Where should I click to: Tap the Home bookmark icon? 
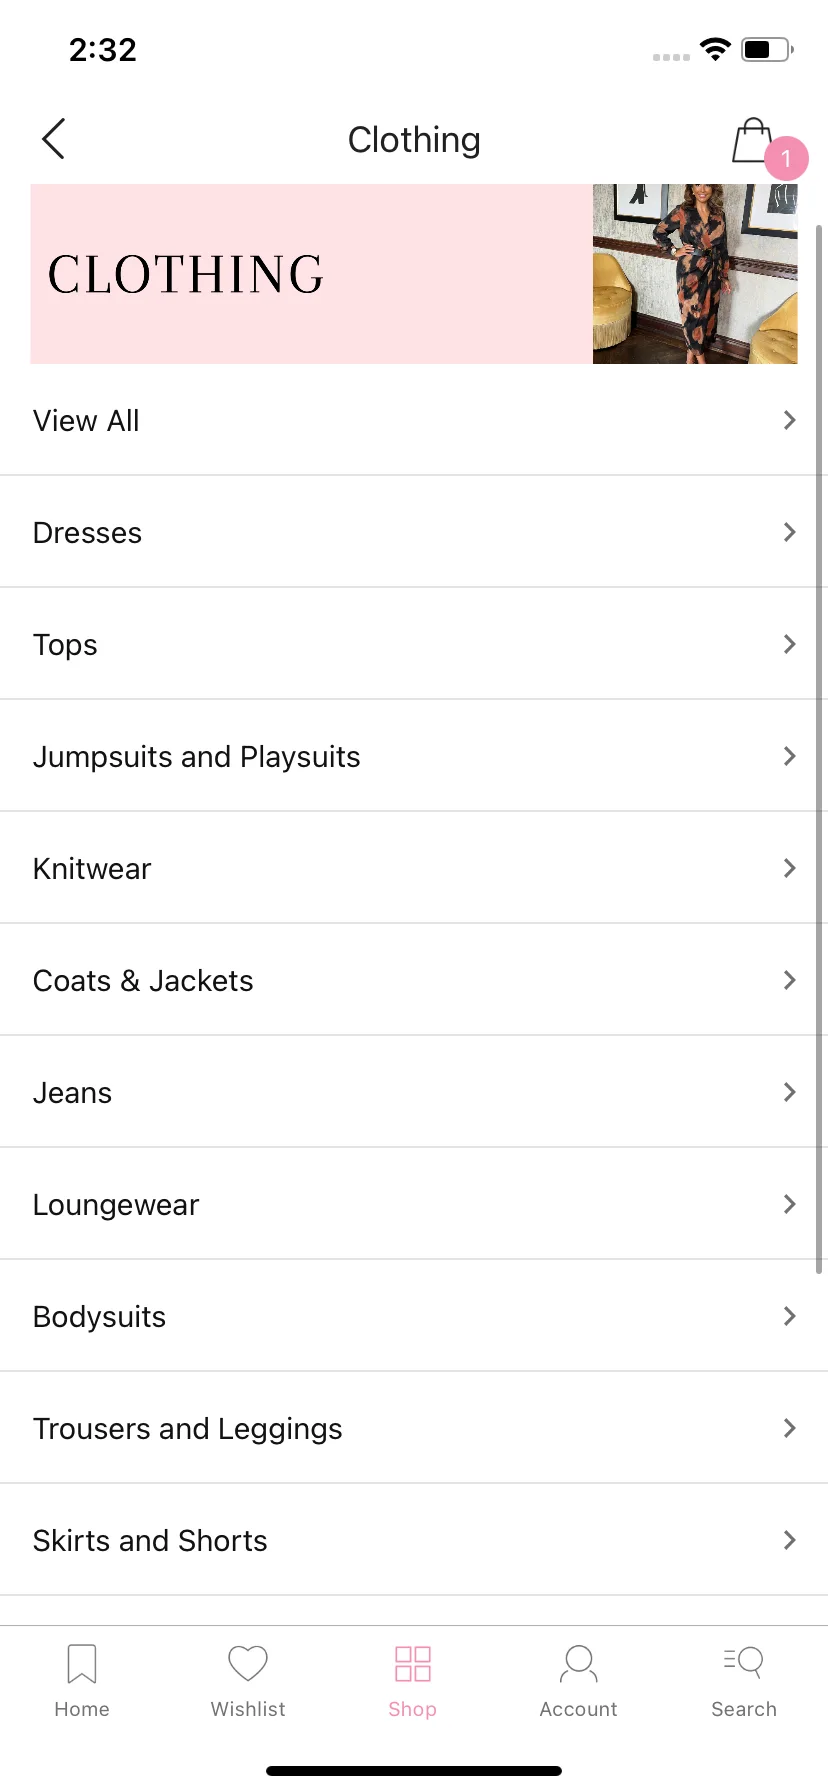(x=82, y=1664)
